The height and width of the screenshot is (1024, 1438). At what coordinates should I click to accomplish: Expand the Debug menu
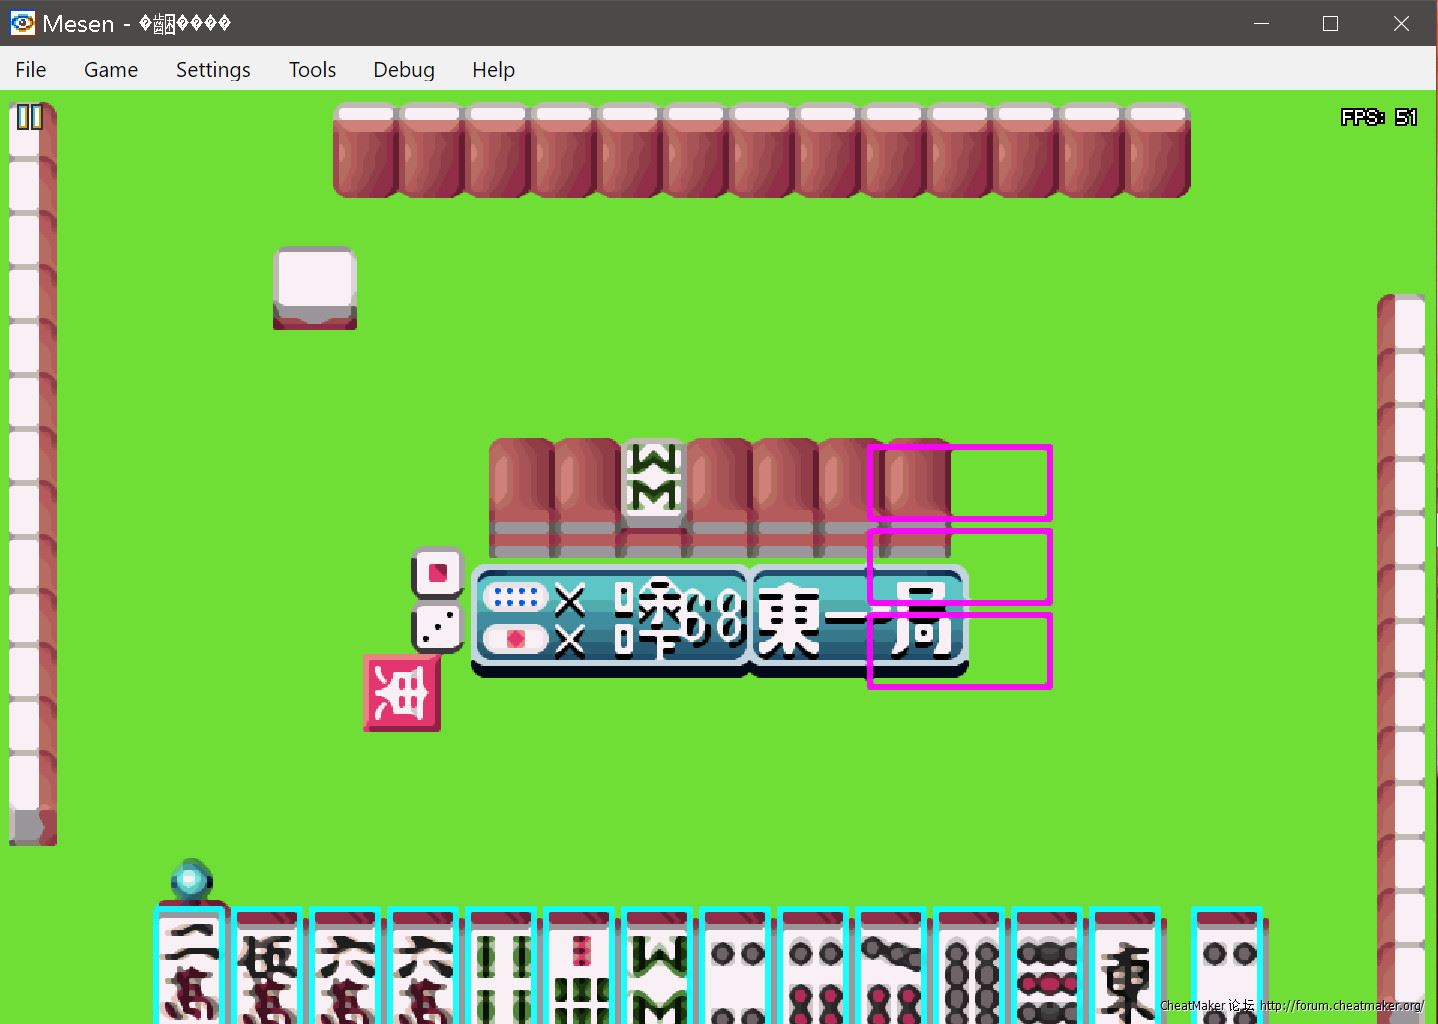404,70
